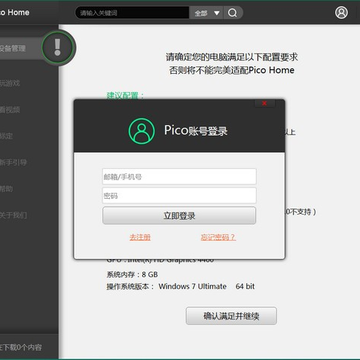This screenshot has height=360, width=360.
Task: Focus the 邮箱/手机号 input field
Action: pyautogui.click(x=179, y=177)
